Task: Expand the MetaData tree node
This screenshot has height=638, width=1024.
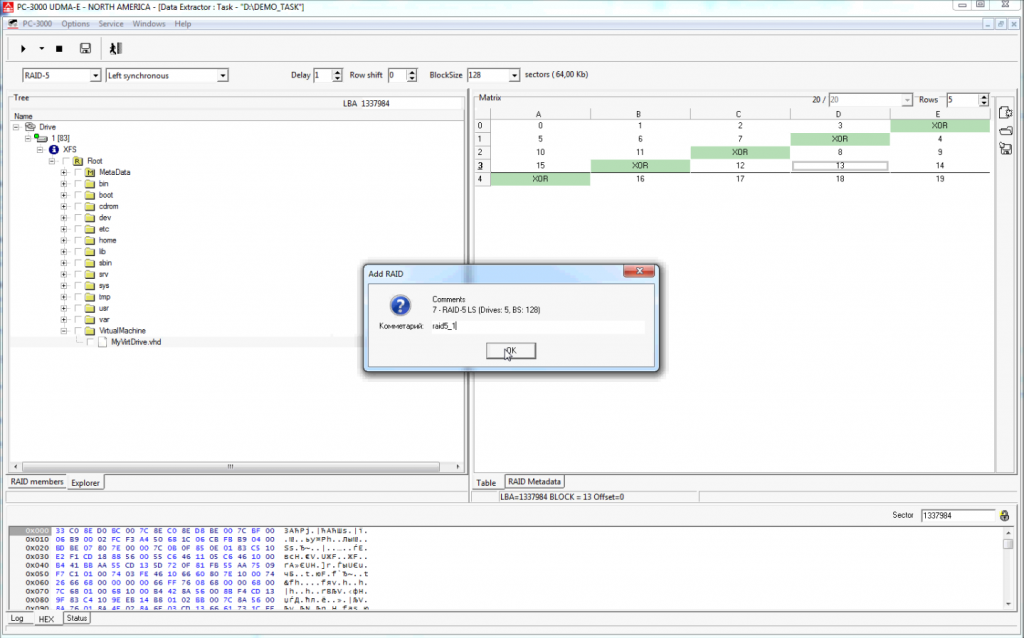Action: click(64, 172)
